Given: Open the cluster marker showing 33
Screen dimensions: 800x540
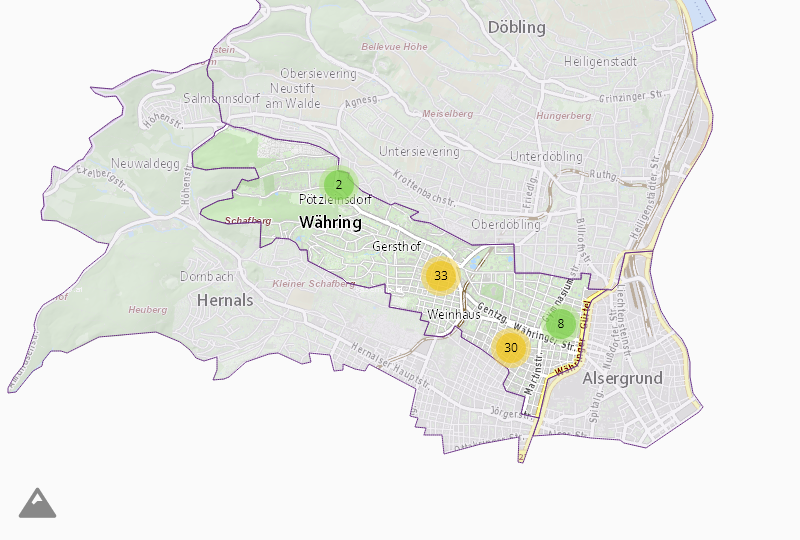Looking at the screenshot, I should coord(441,276).
